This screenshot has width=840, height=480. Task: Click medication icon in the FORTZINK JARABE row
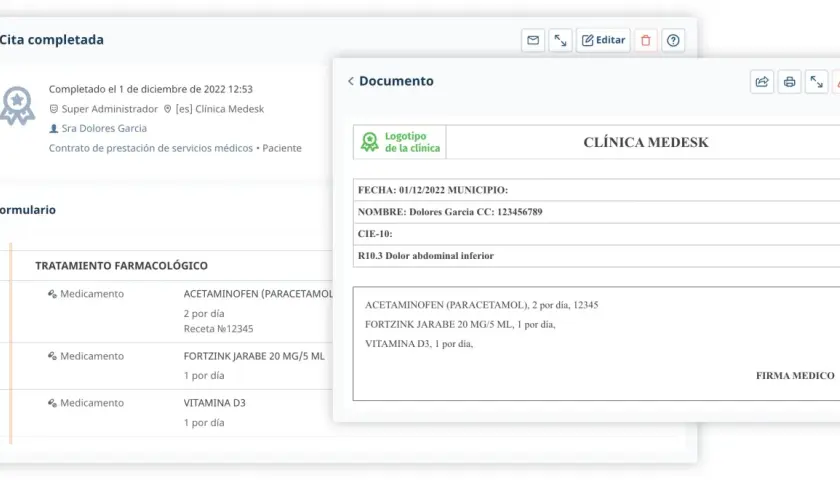coord(52,356)
